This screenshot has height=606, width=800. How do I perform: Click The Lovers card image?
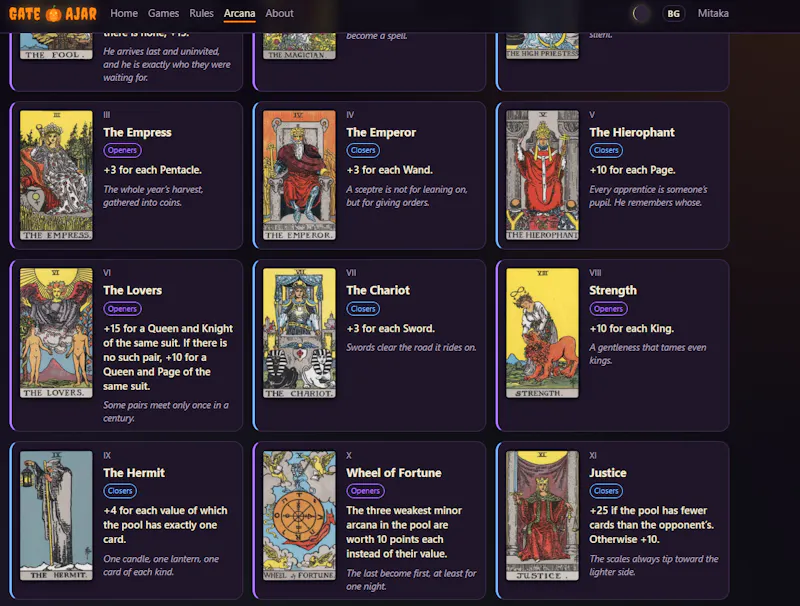point(57,333)
